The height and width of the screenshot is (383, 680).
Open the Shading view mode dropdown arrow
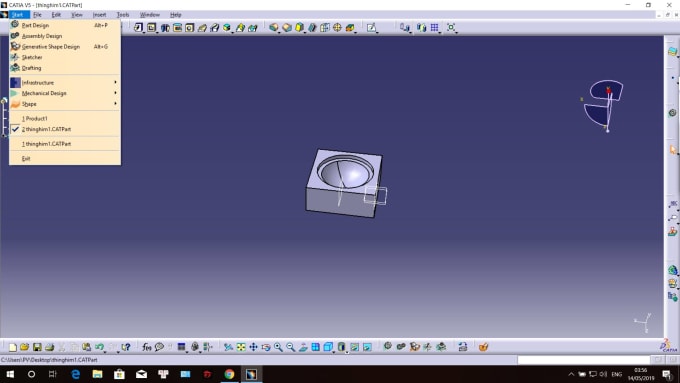coord(347,352)
